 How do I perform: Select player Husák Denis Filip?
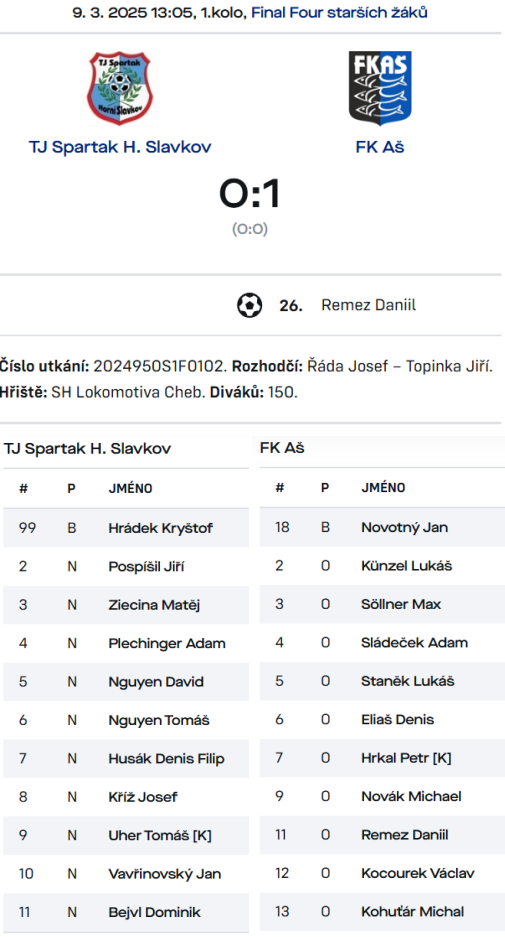pyautogui.click(x=166, y=759)
